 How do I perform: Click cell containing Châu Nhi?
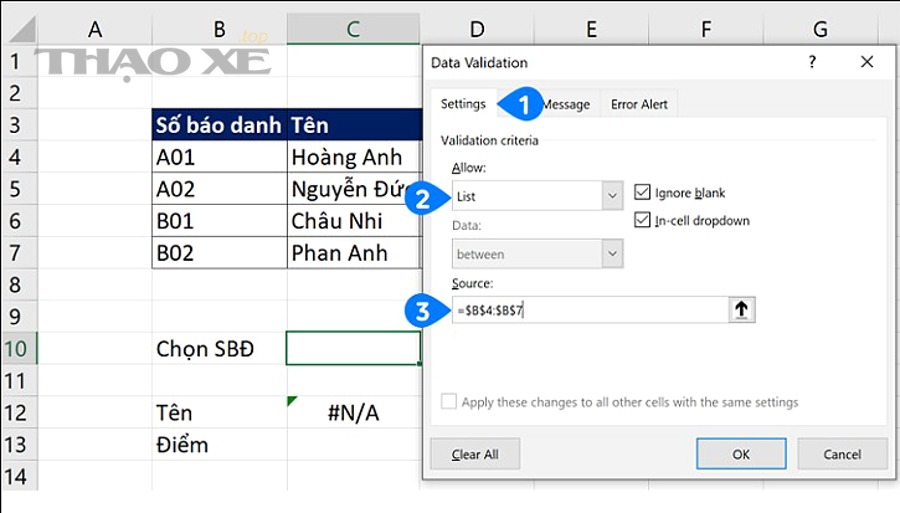point(354,221)
